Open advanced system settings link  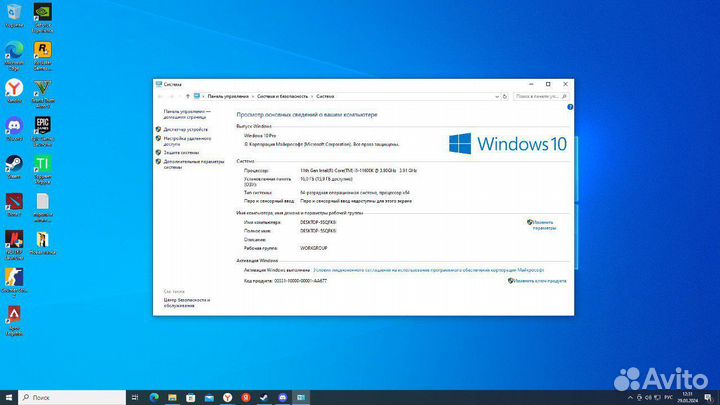[194, 164]
